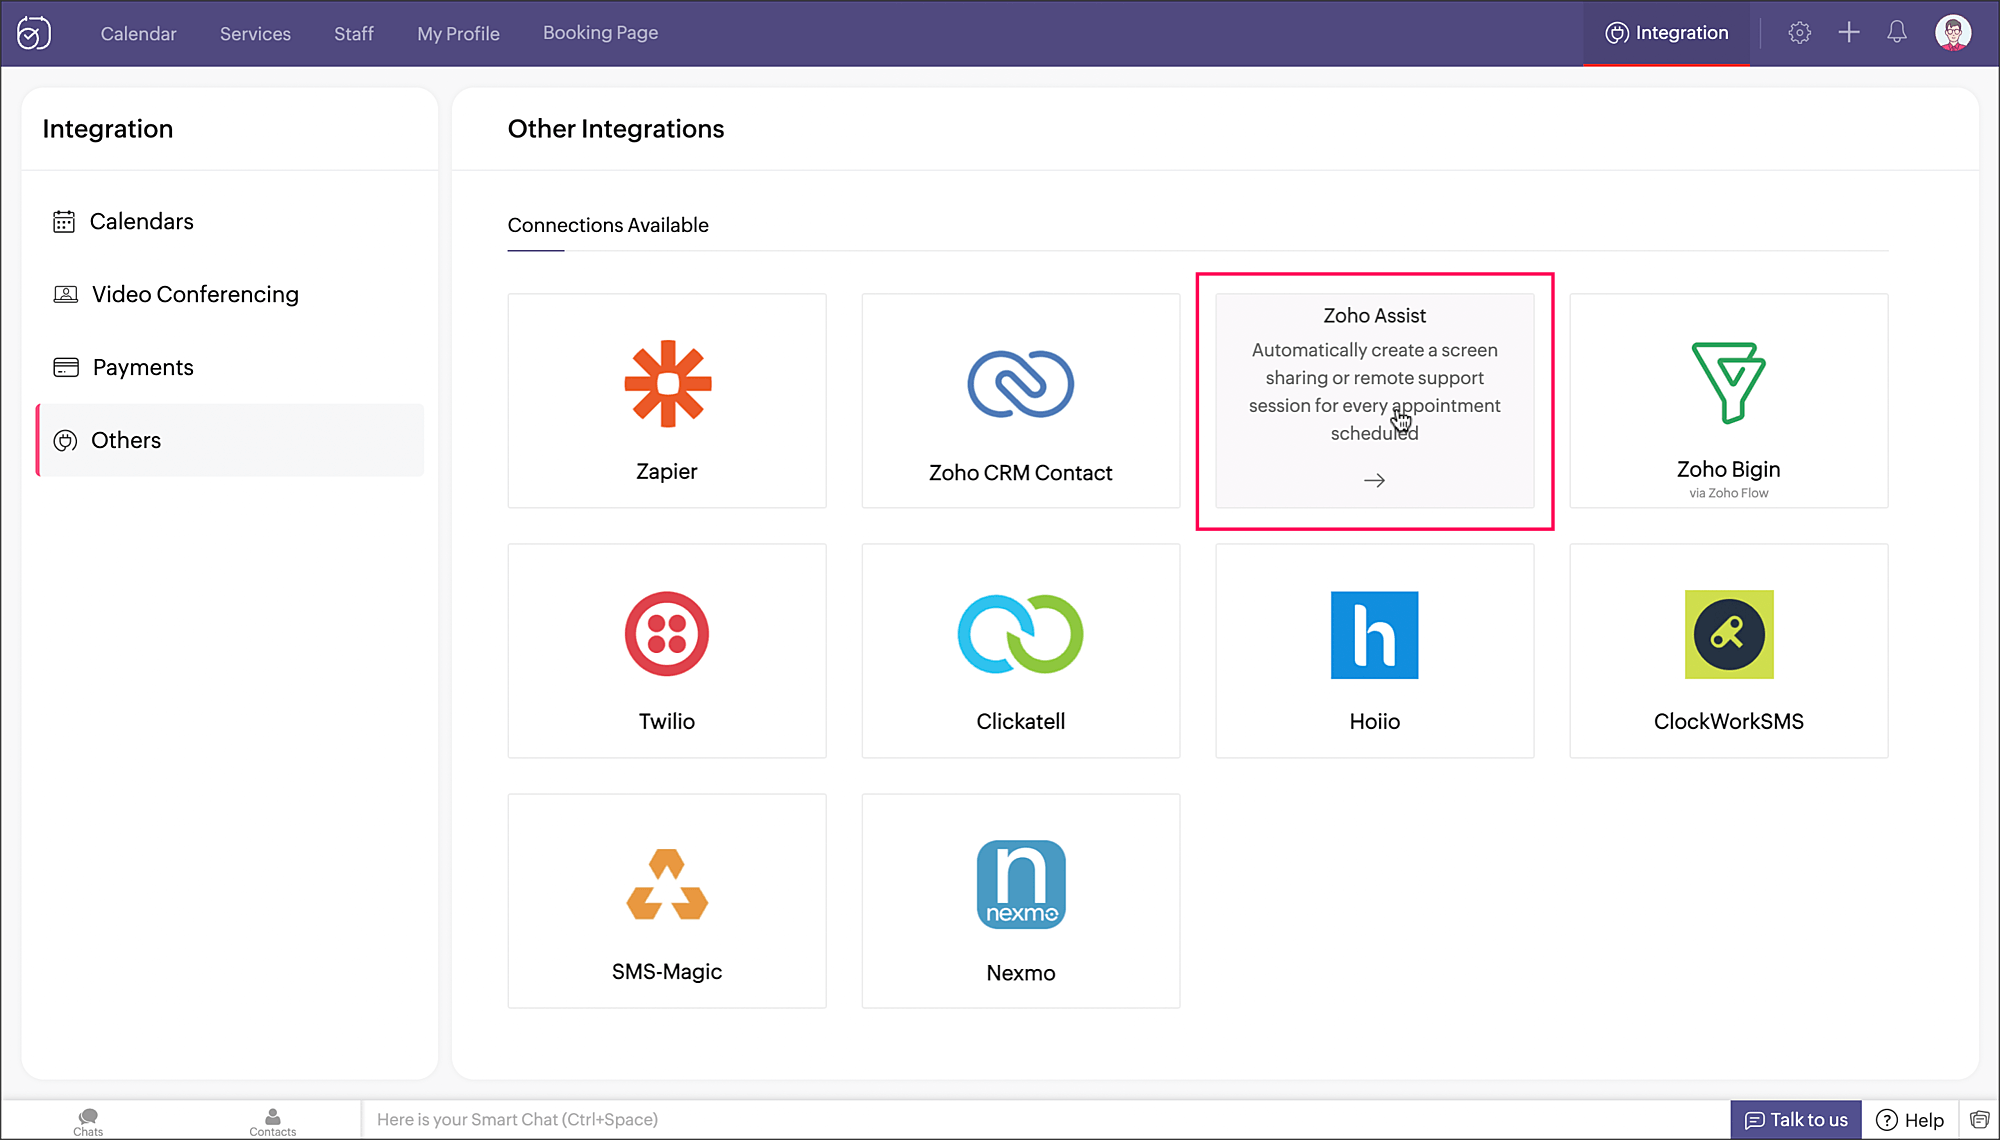This screenshot has width=2000, height=1140.
Task: Go to the Staff section
Action: pyautogui.click(x=353, y=33)
